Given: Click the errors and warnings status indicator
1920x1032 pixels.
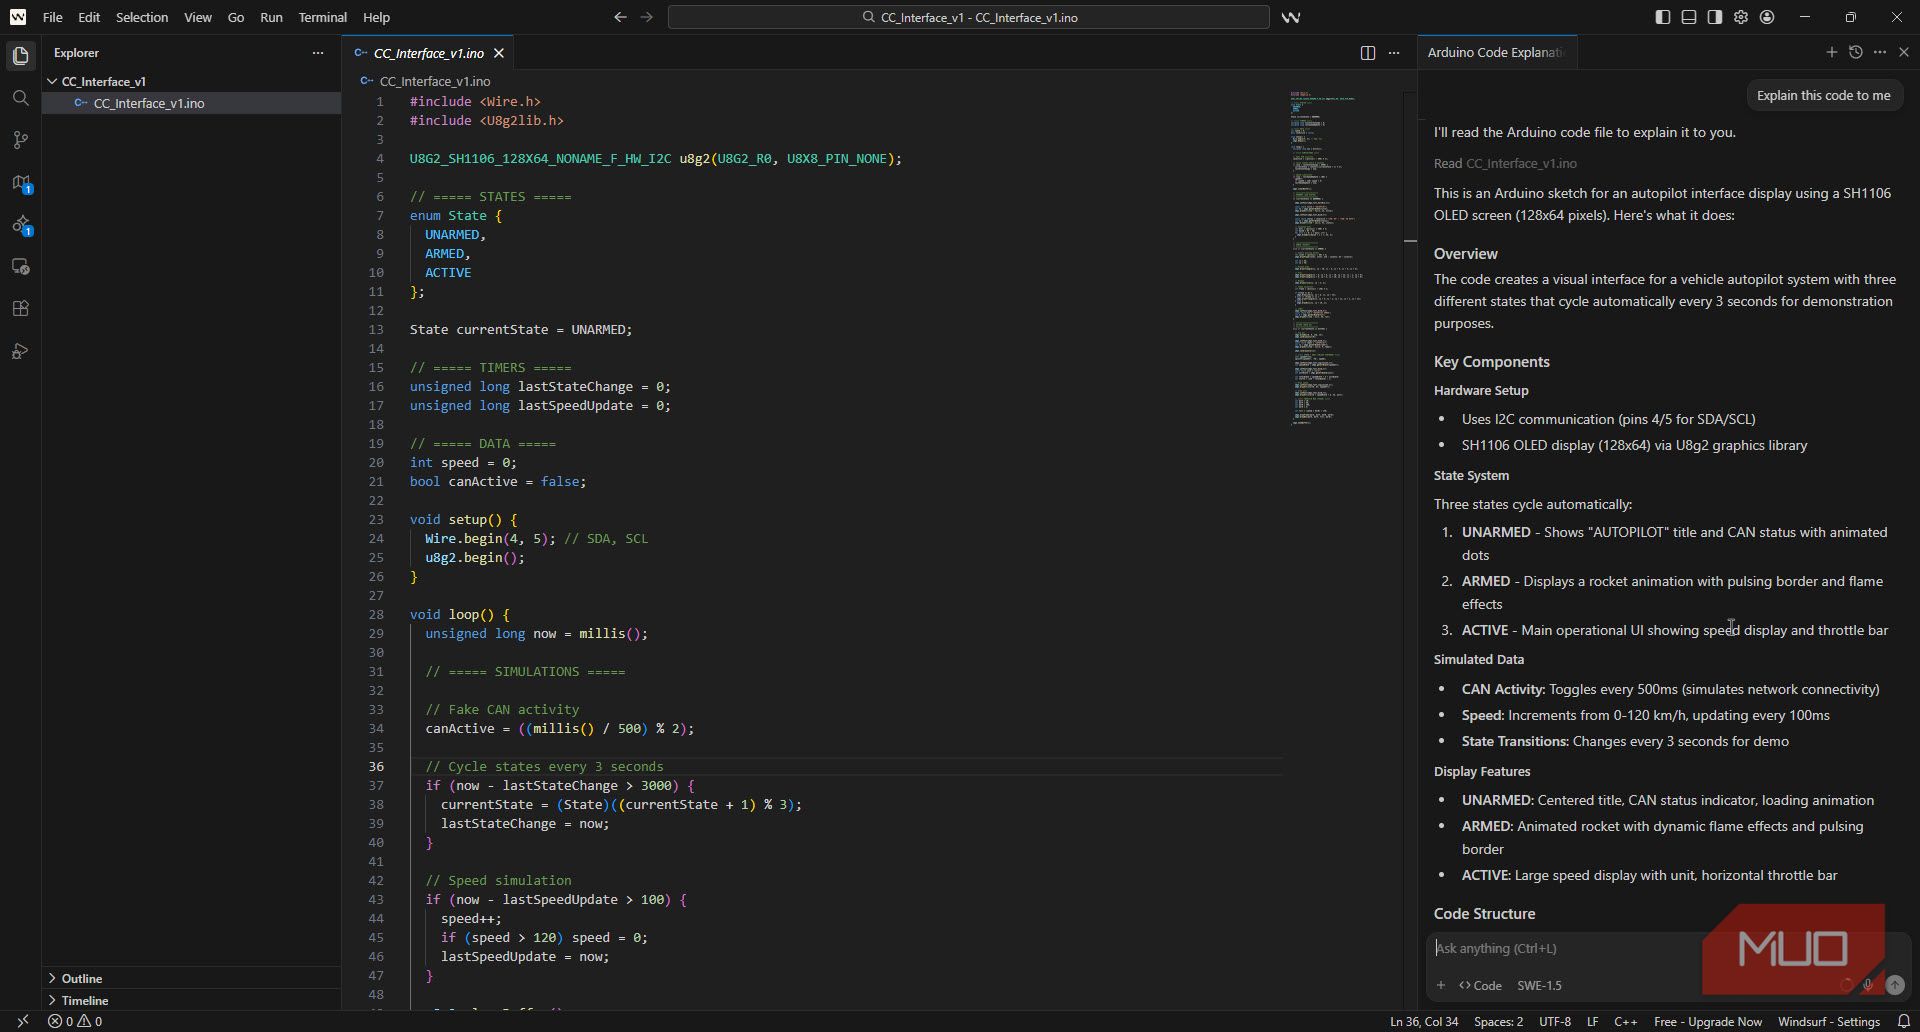Looking at the screenshot, I should click(x=75, y=1021).
